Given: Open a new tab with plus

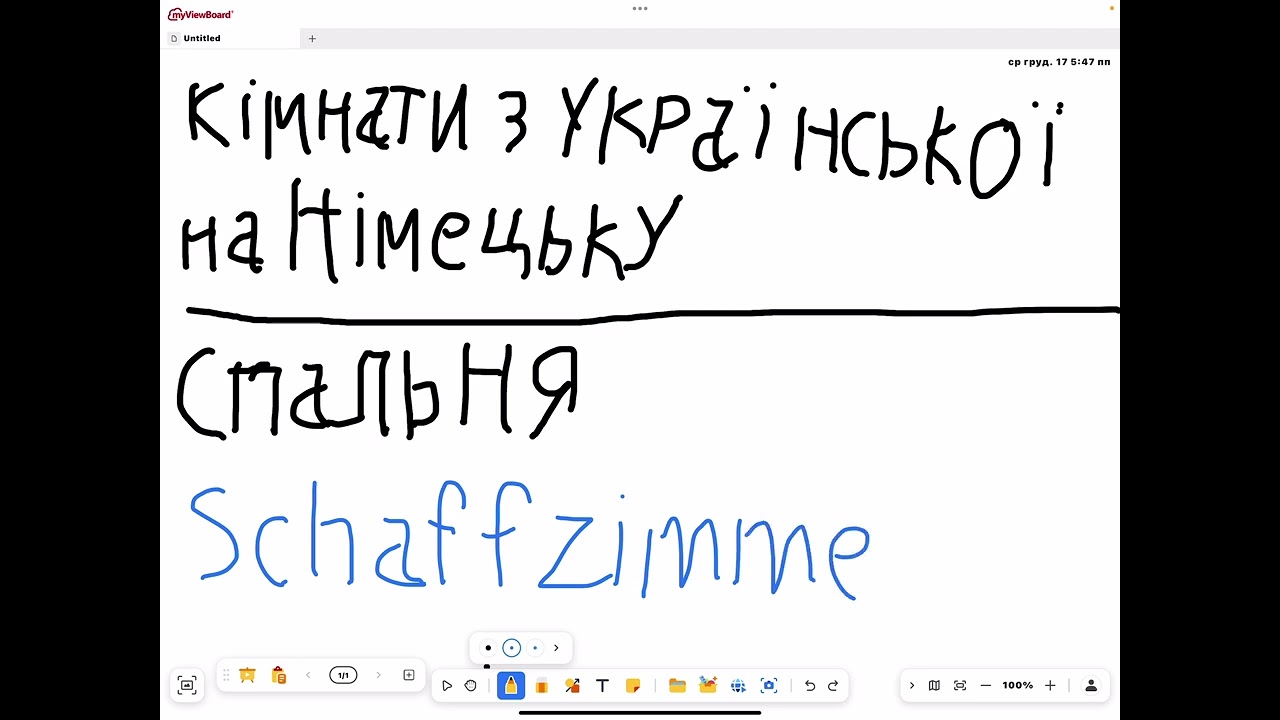Looking at the screenshot, I should (x=312, y=38).
